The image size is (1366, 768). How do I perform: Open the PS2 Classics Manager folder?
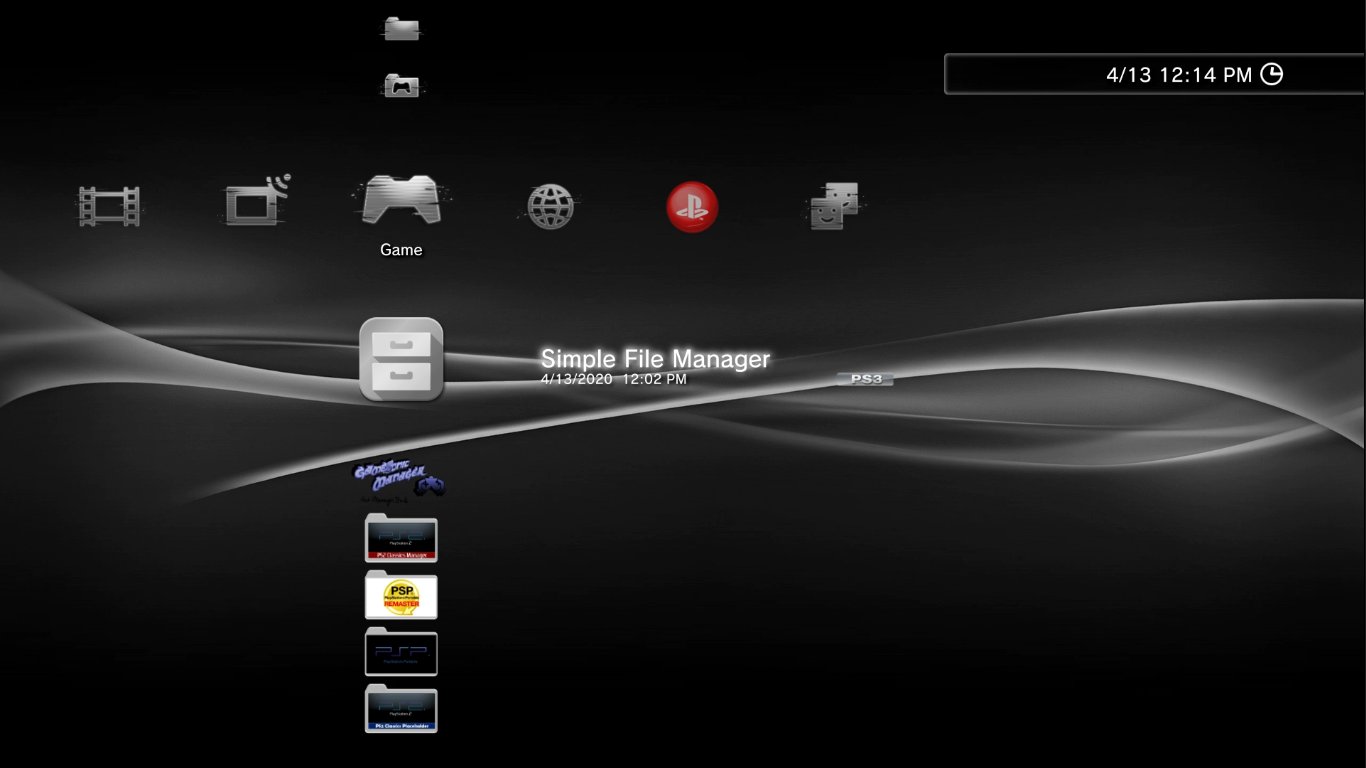[401, 539]
